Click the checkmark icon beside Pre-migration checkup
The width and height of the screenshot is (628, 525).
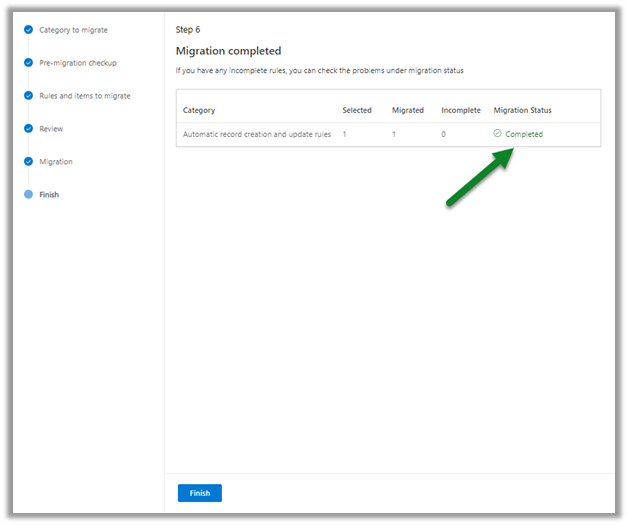pyautogui.click(x=28, y=63)
